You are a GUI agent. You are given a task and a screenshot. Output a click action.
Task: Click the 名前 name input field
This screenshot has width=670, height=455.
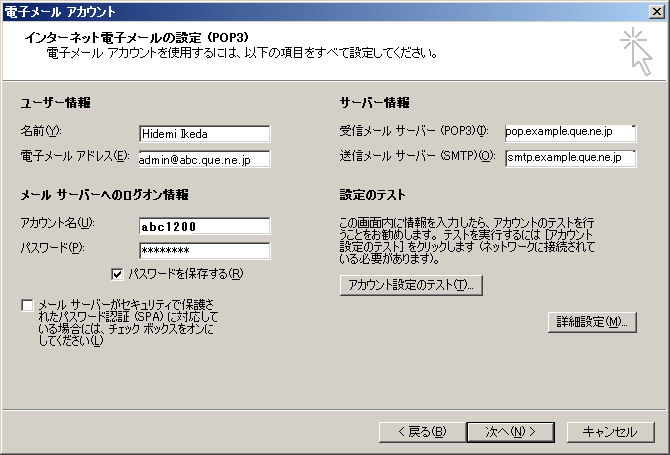coord(205,134)
